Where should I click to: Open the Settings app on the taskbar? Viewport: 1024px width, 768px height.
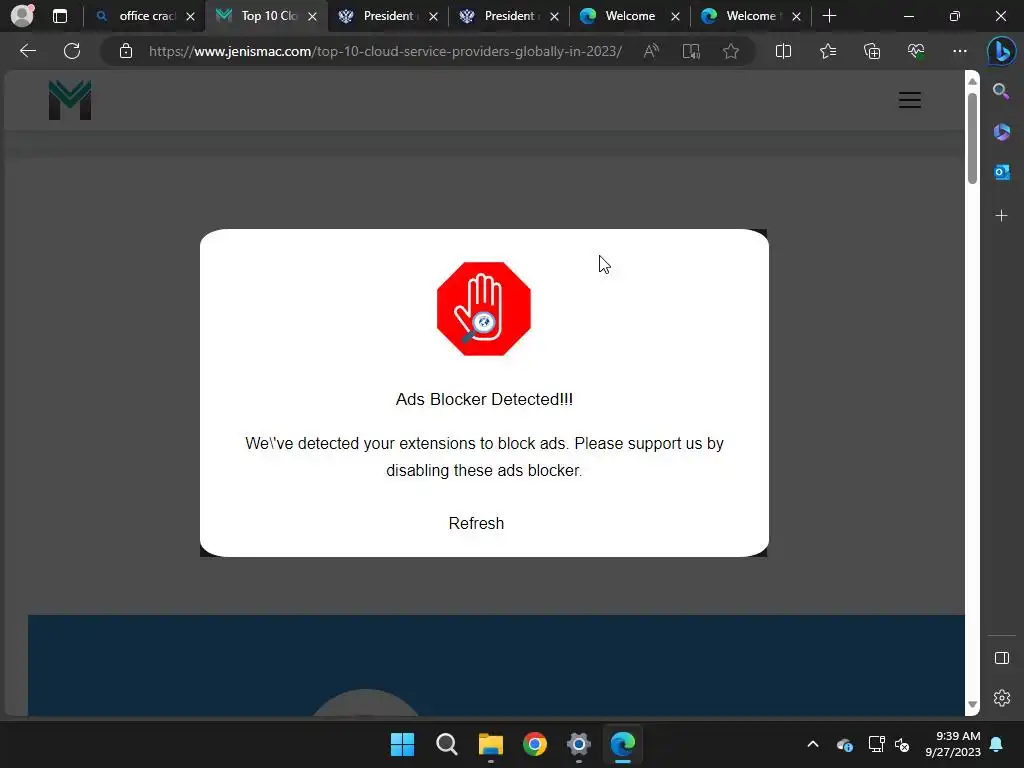pyautogui.click(x=579, y=744)
